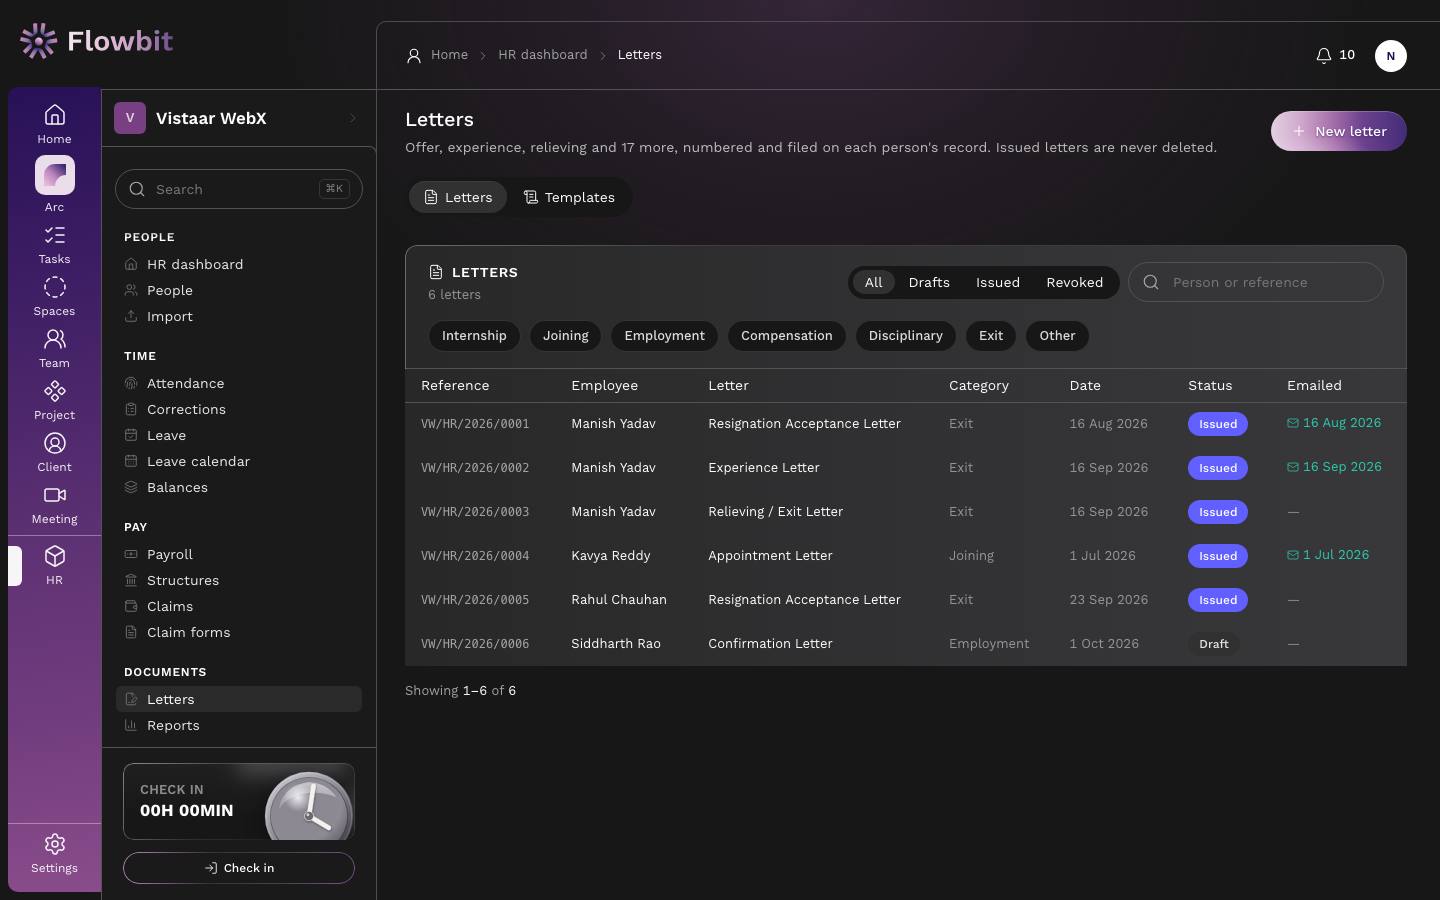Open Leave calendar in sidebar
The height and width of the screenshot is (900, 1440).
tap(198, 461)
